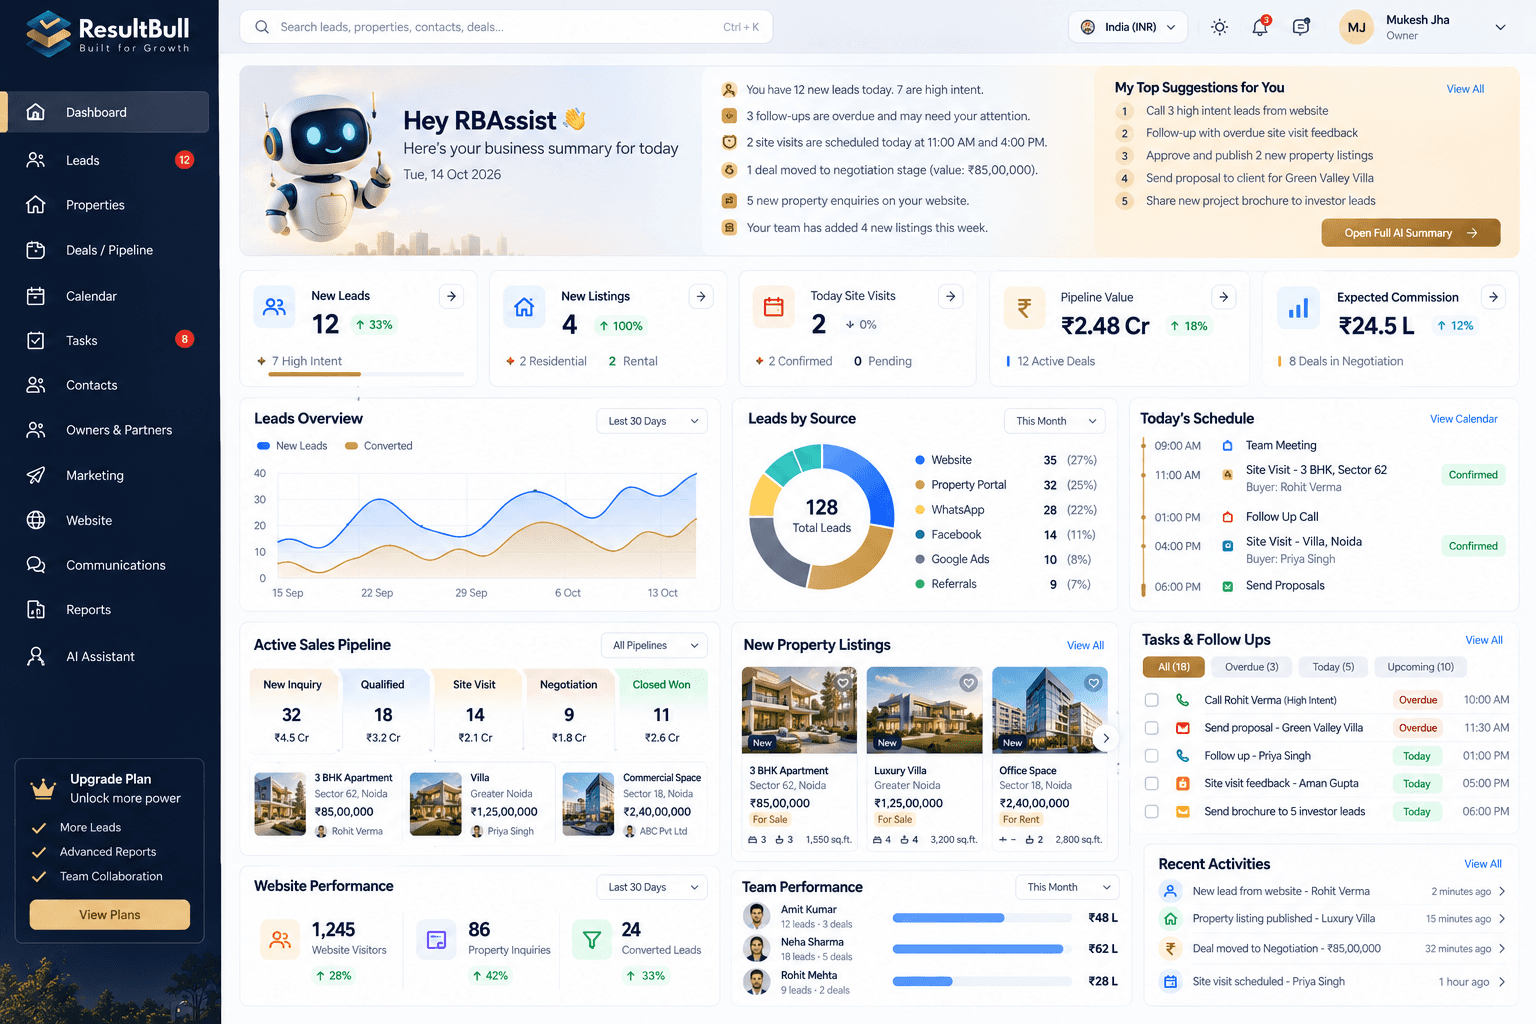Click the Open Full AI Summary button
1536x1024 pixels.
point(1411,233)
